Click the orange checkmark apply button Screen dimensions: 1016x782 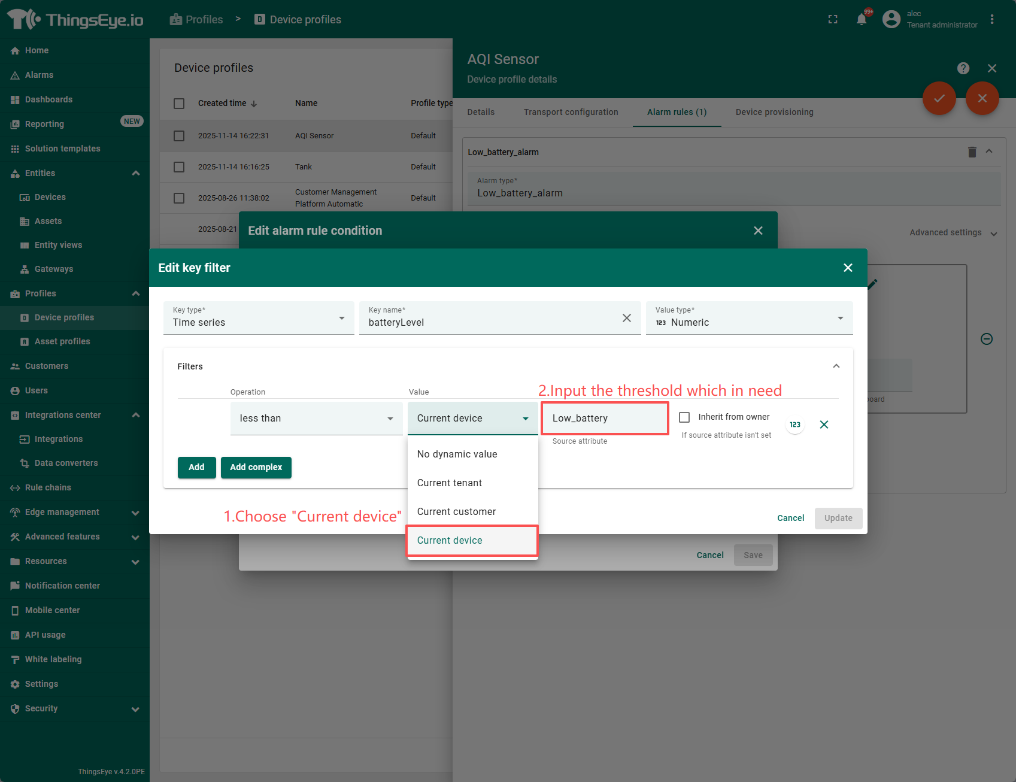[x=938, y=98]
